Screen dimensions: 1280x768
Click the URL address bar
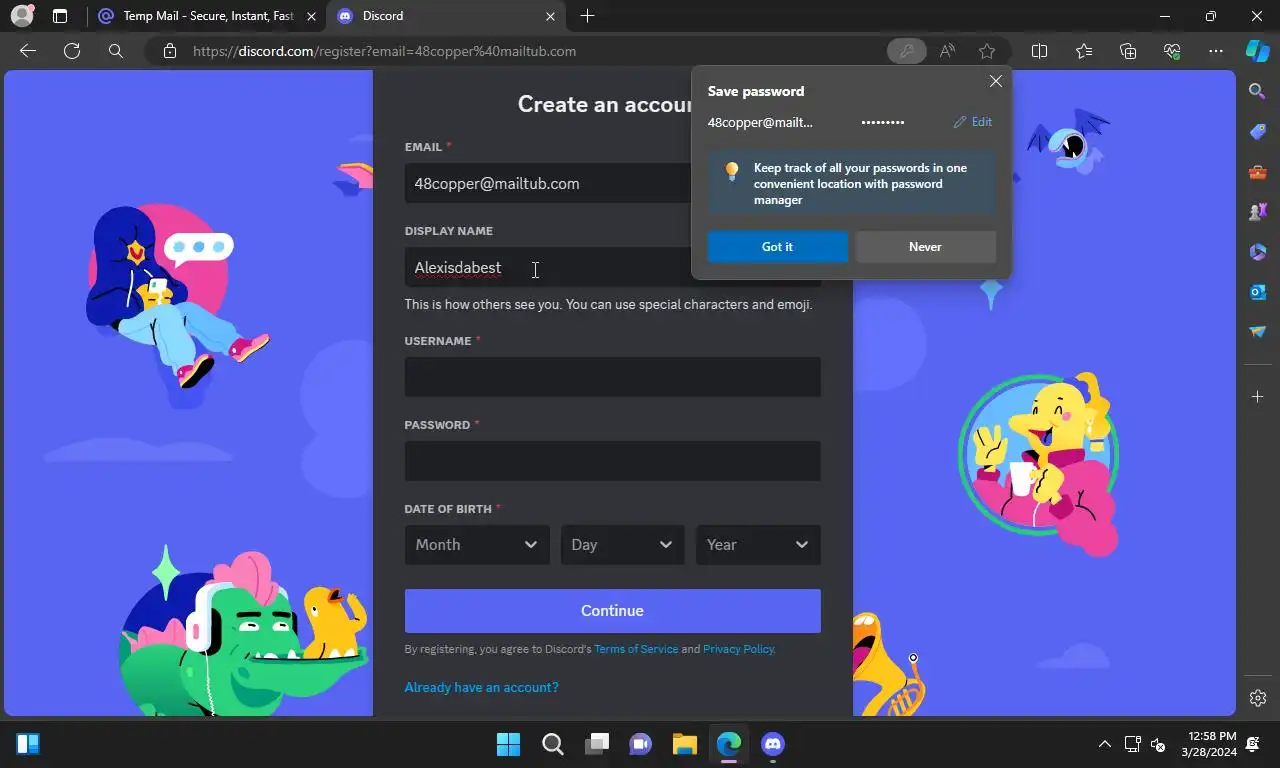point(530,51)
